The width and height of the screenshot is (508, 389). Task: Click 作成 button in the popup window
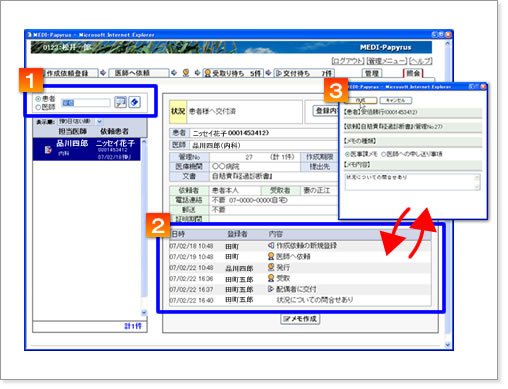361,100
